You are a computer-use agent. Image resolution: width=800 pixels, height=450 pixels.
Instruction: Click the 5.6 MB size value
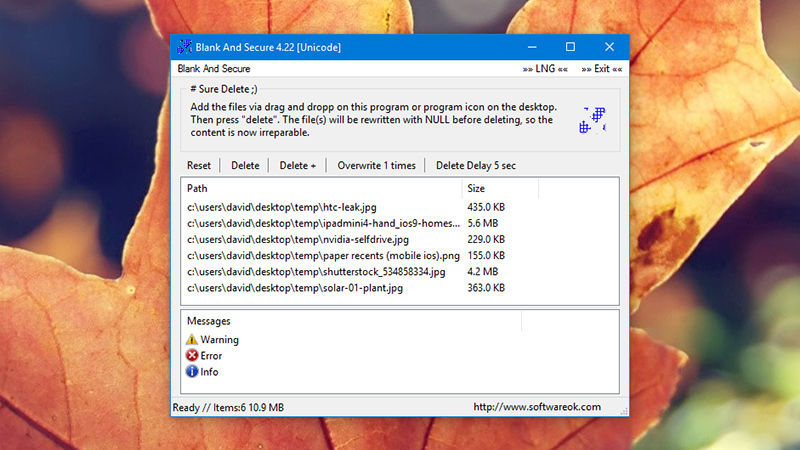483,223
